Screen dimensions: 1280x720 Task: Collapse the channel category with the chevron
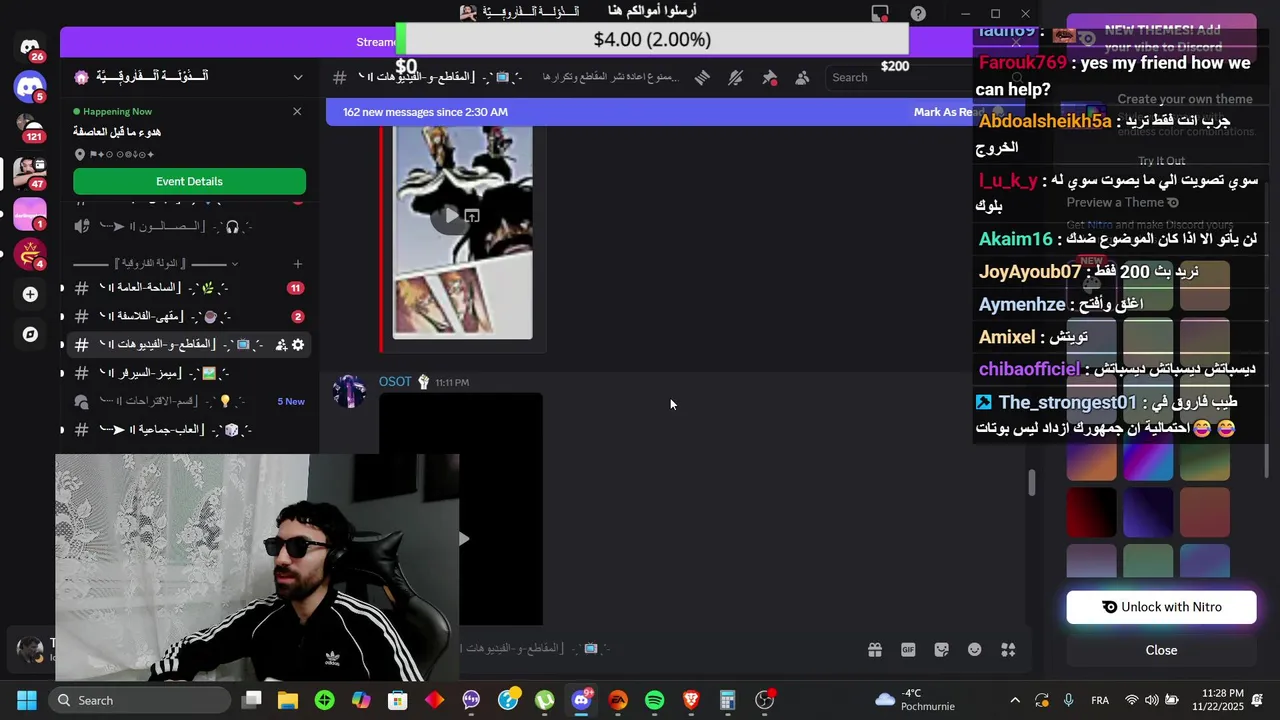click(x=234, y=264)
